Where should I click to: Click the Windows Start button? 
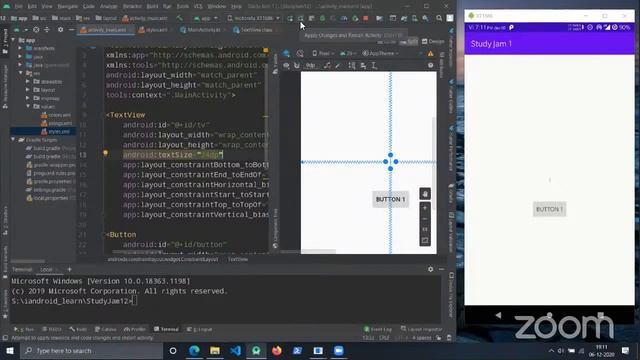coord(10,351)
